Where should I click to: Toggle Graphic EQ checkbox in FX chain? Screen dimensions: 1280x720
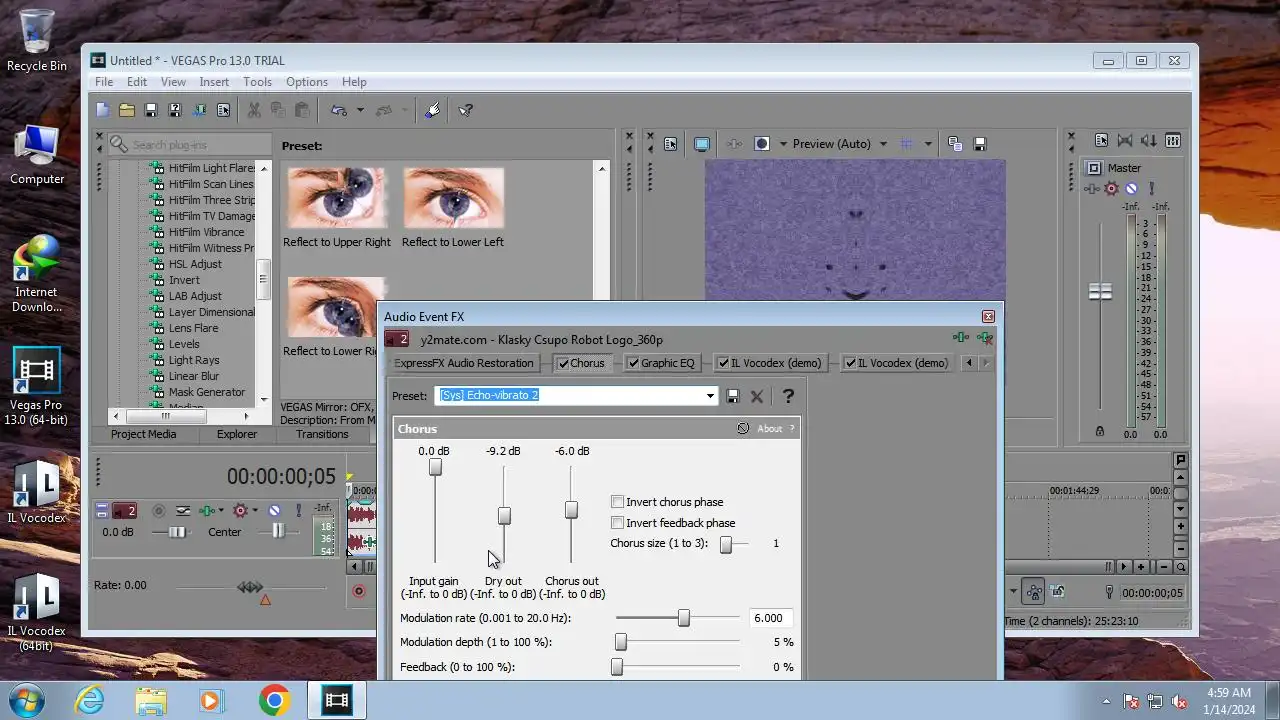633,363
